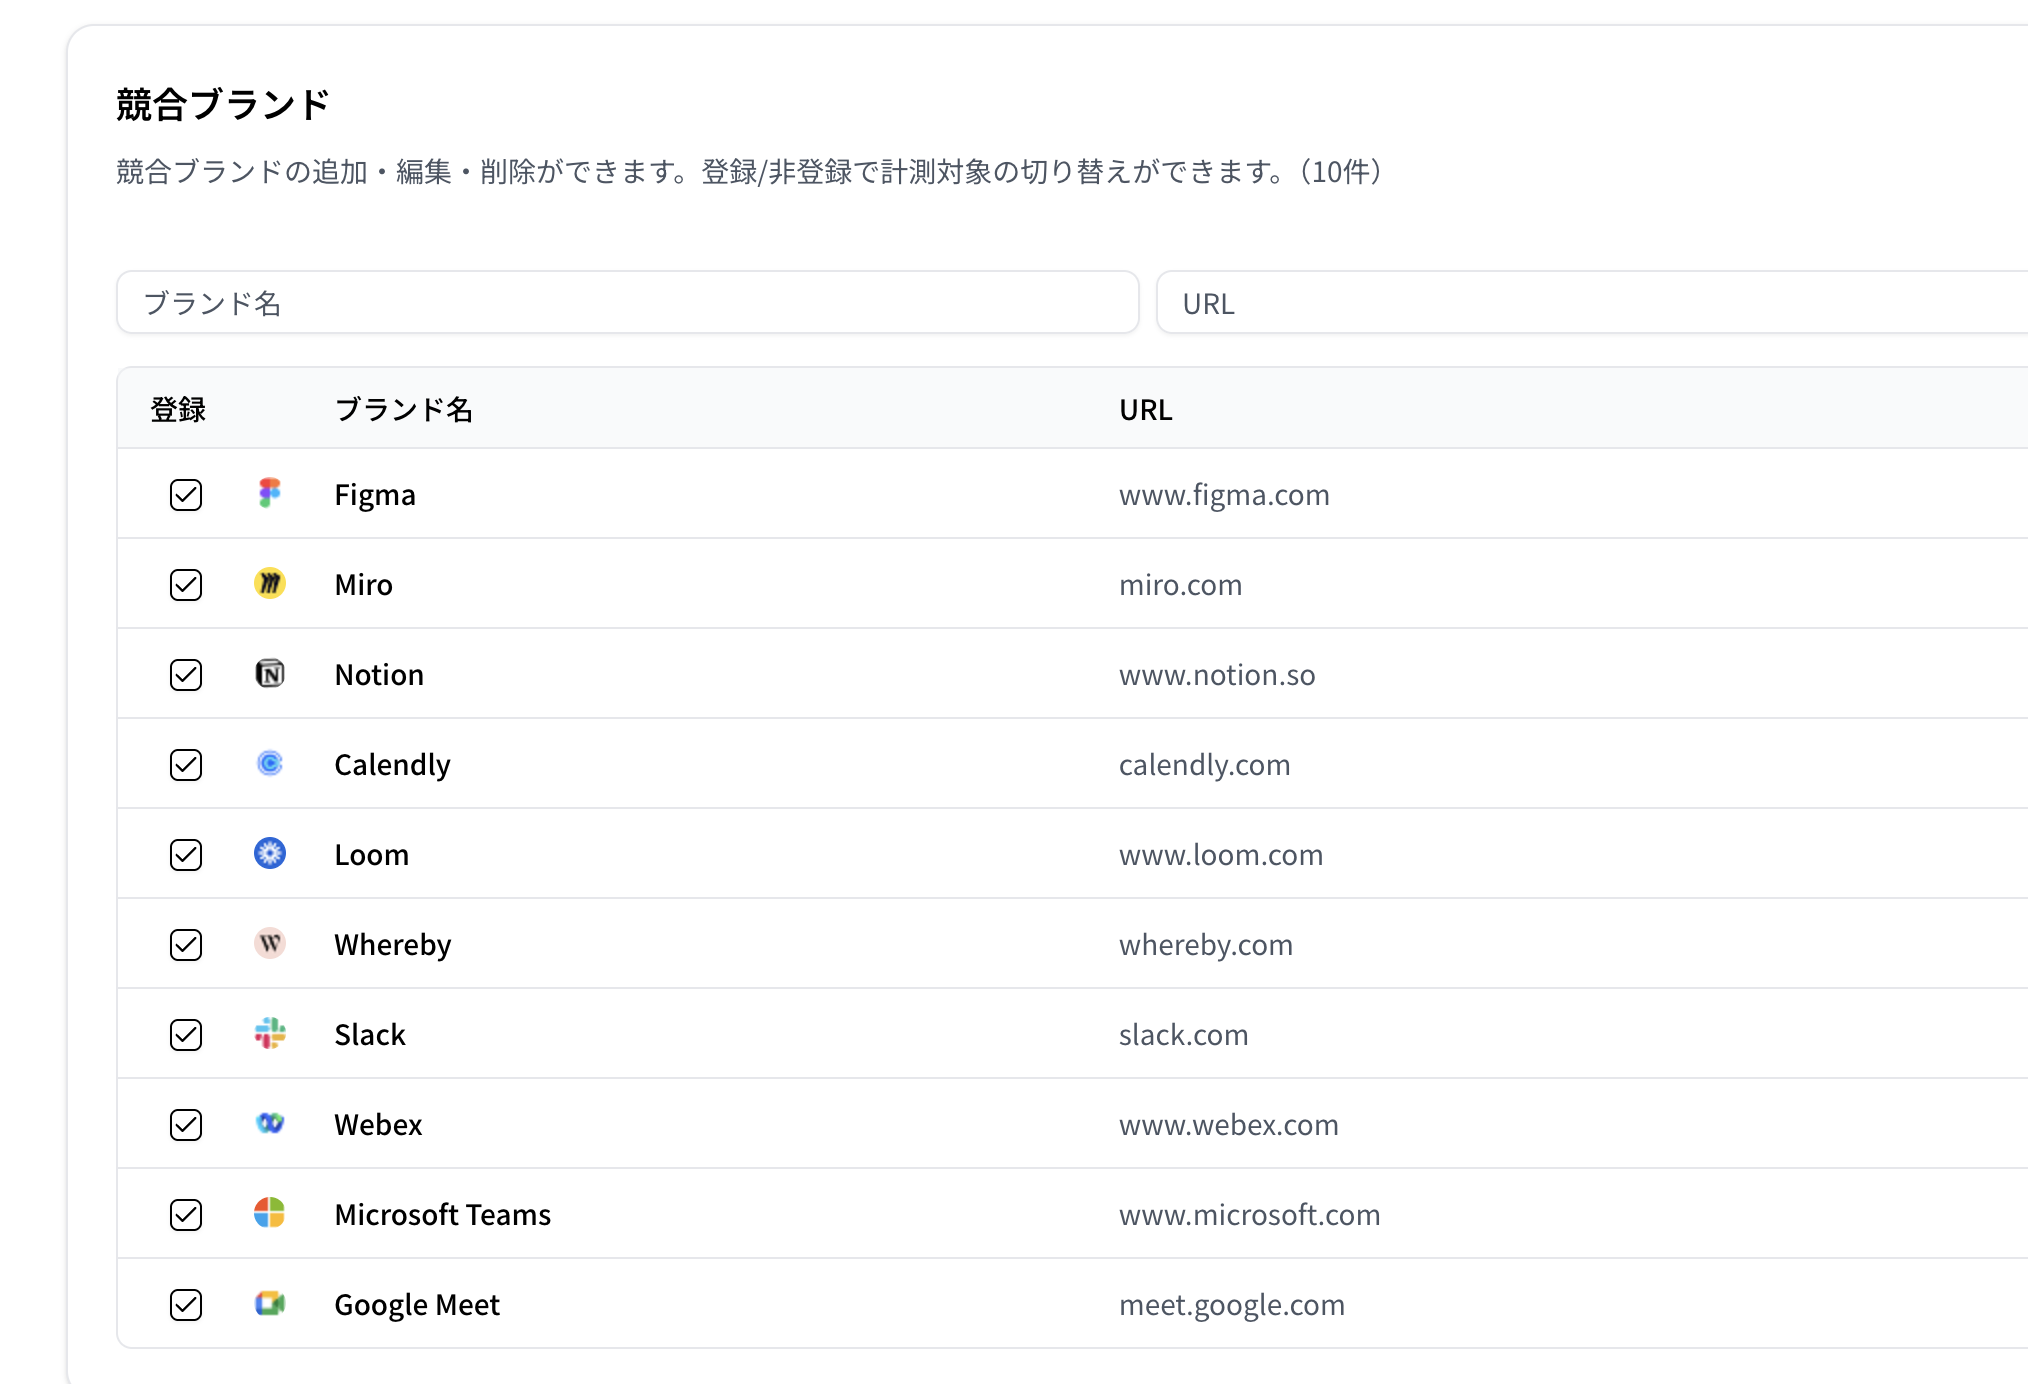This screenshot has width=2028, height=1384.
Task: Click into the URL input field
Action: tap(1590, 303)
